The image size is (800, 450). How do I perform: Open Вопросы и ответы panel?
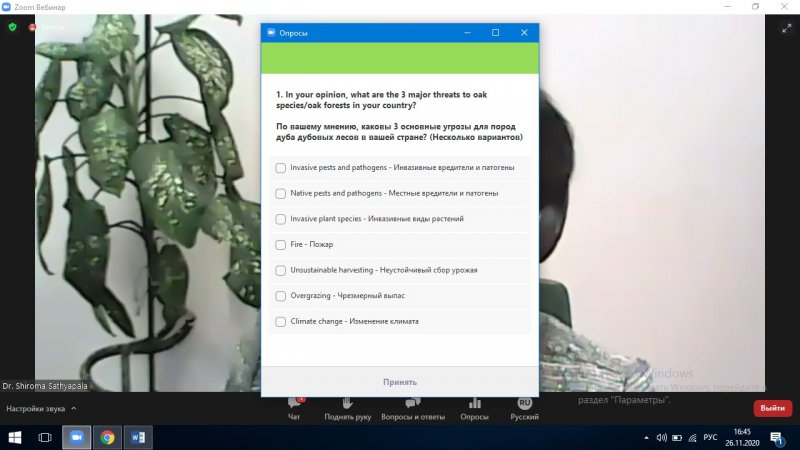click(413, 409)
